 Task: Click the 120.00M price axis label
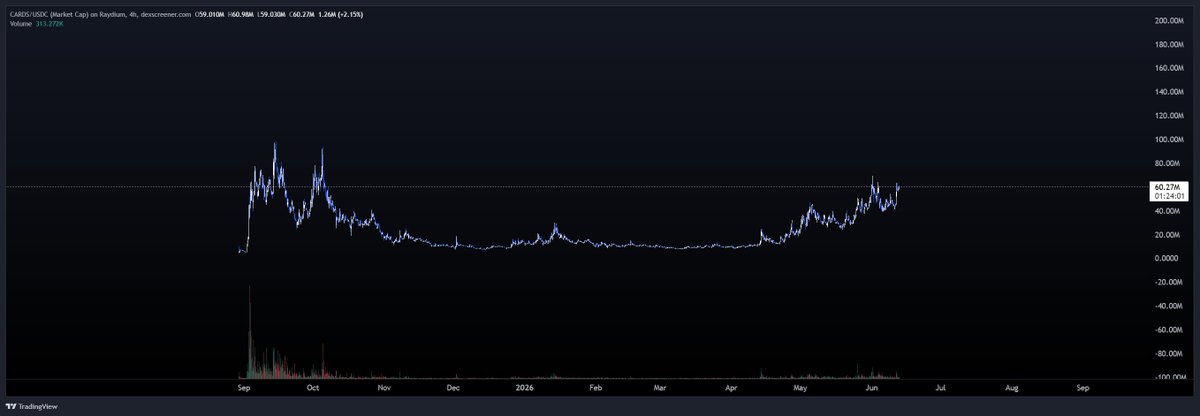tap(1169, 115)
